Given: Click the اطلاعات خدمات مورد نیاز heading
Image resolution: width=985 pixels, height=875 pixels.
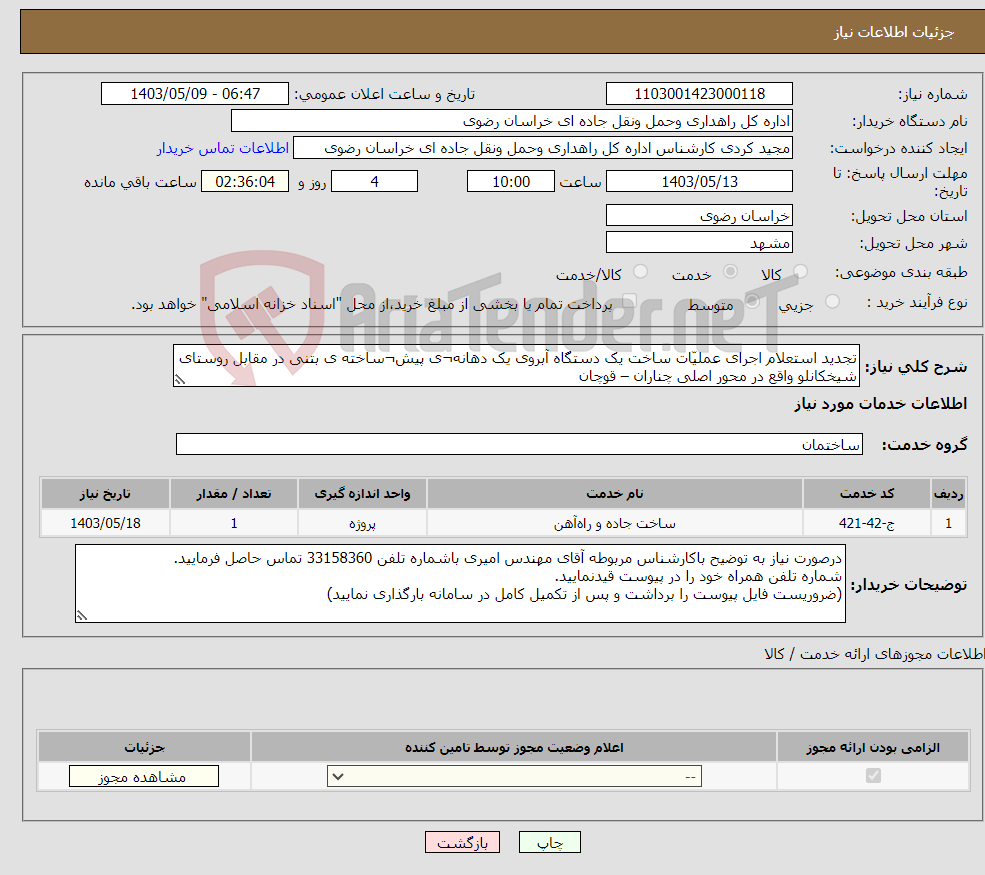Looking at the screenshot, I should (x=880, y=403).
